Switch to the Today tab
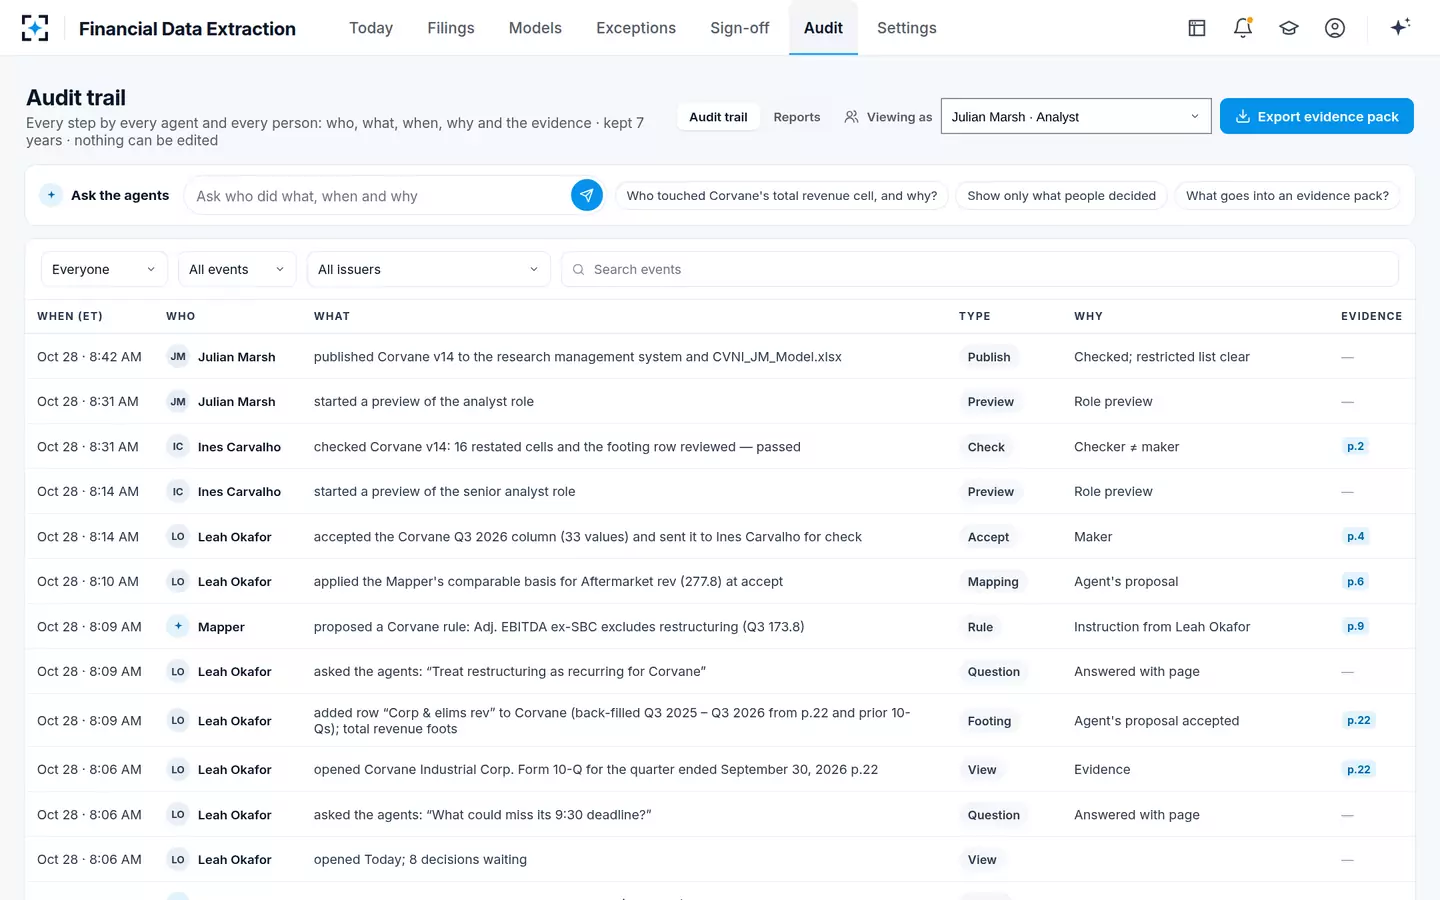The height and width of the screenshot is (900, 1440). (371, 28)
